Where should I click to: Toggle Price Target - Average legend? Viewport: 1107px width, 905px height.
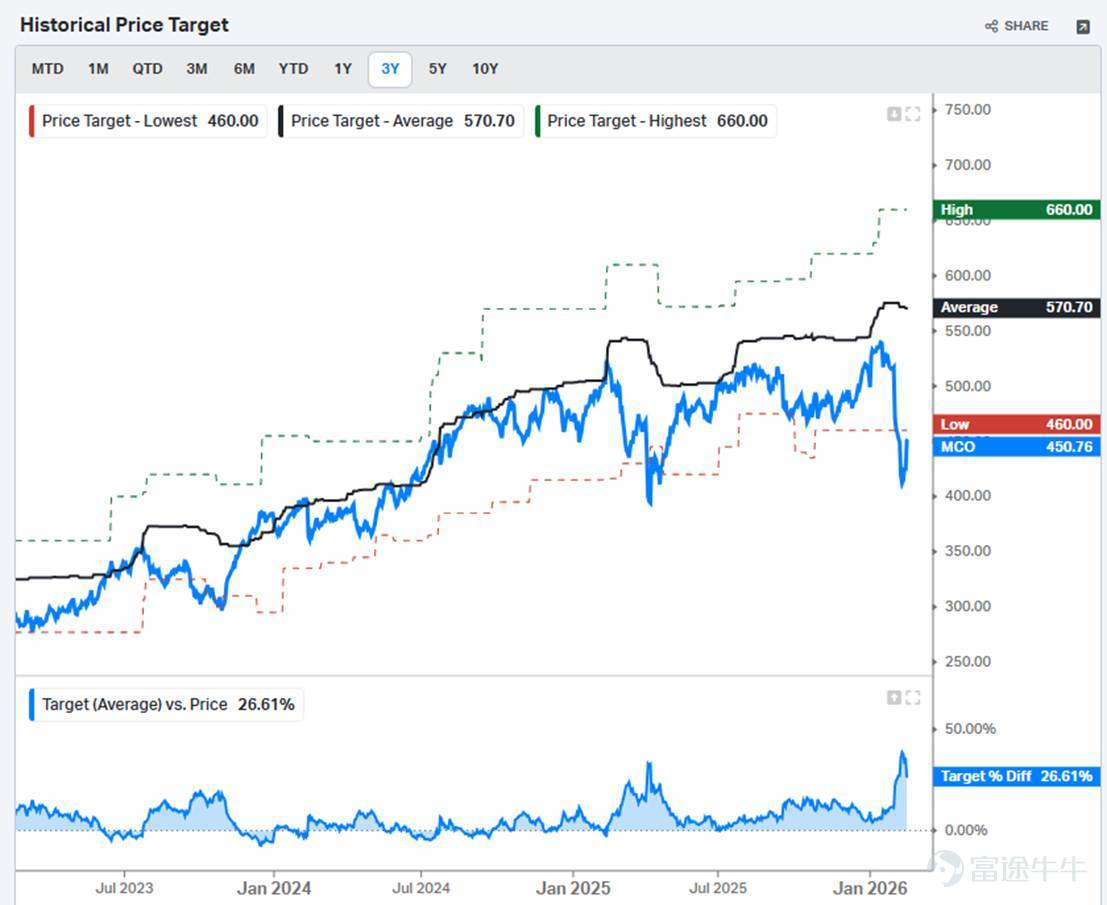coord(400,121)
